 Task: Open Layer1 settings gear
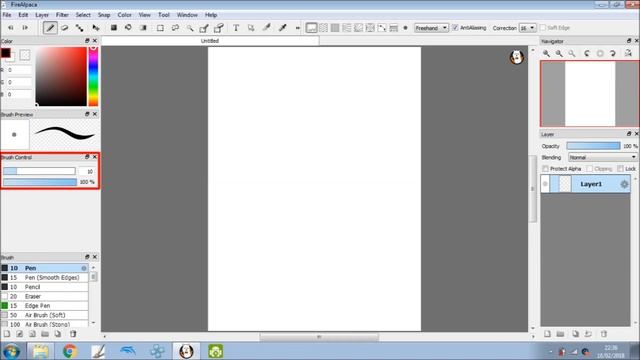click(624, 184)
